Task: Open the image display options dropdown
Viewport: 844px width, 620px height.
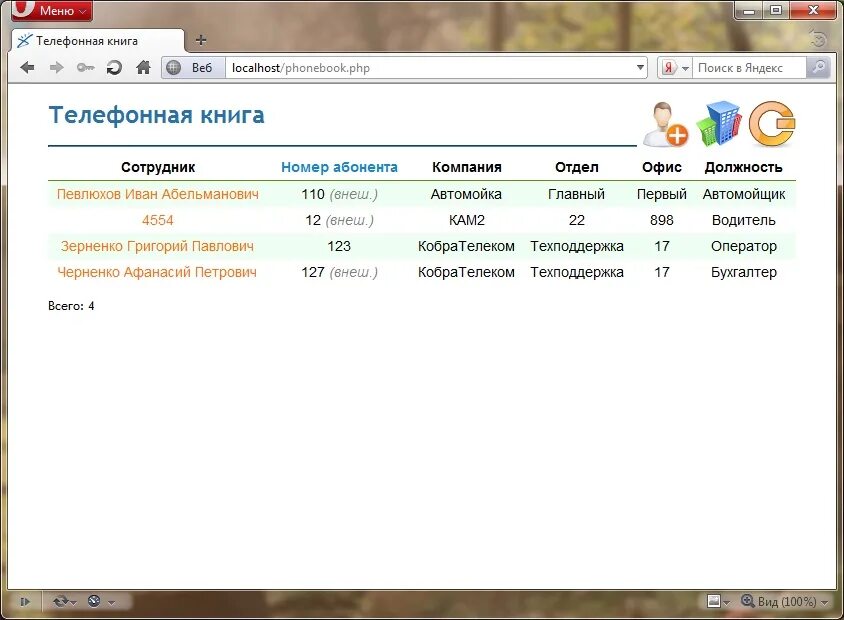Action: [x=718, y=601]
